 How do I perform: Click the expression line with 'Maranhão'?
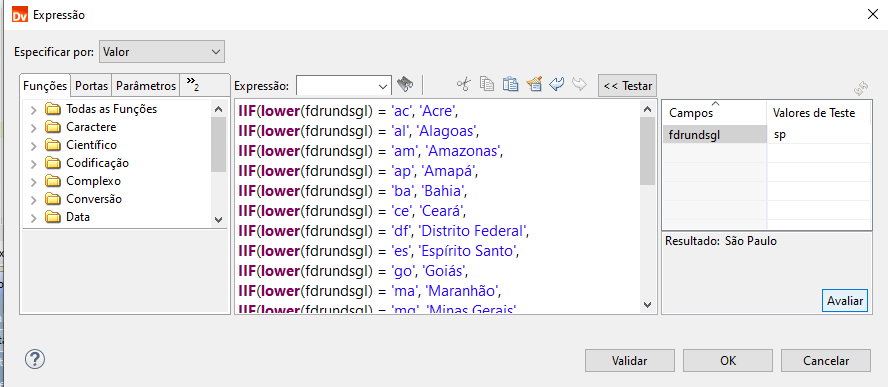pos(370,291)
